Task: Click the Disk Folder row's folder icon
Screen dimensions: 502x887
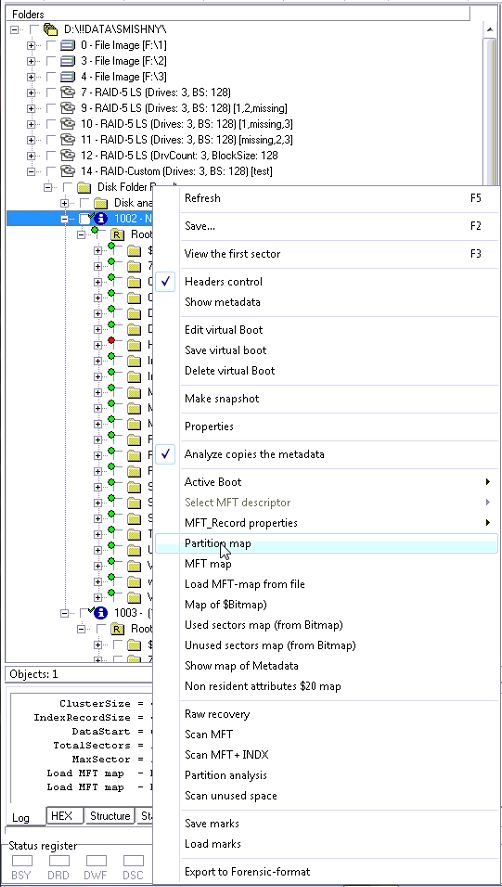Action: click(x=84, y=187)
